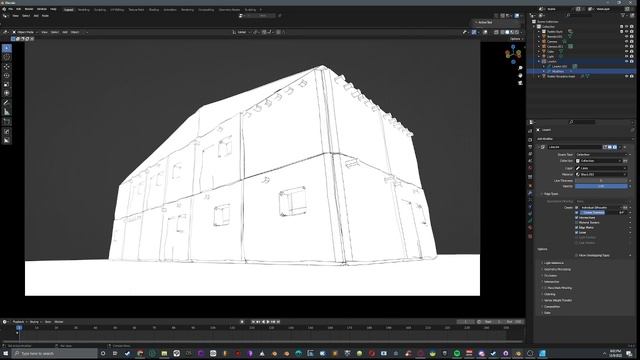Click the Blender logo menu icon

pos(4,9)
